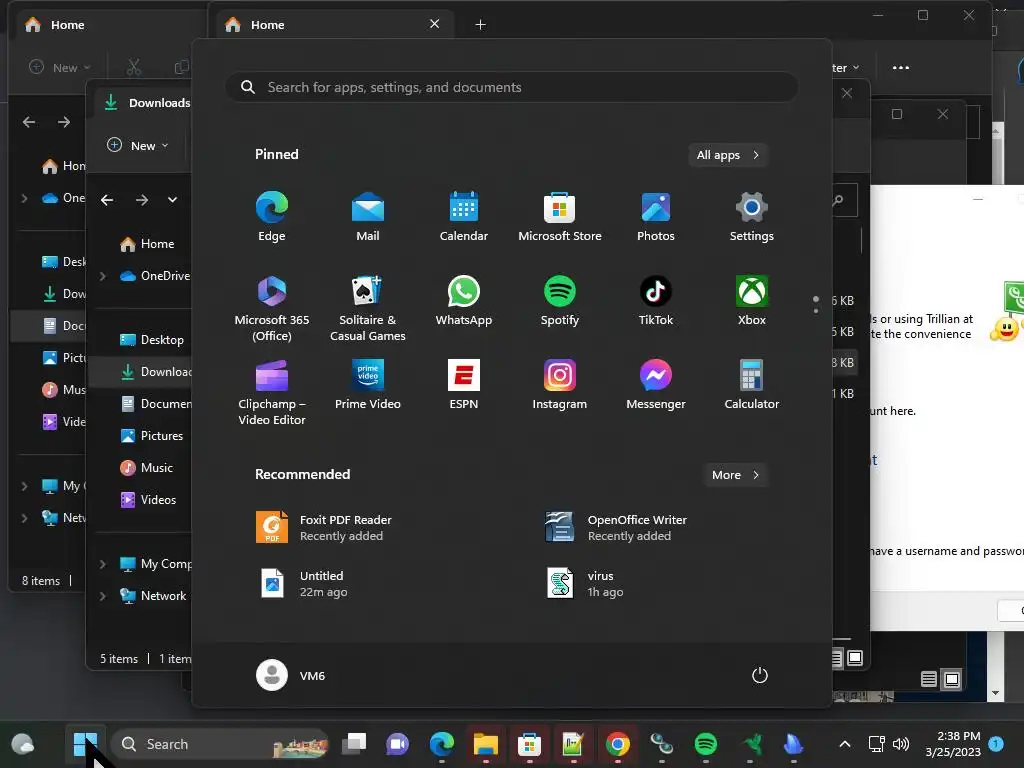
Task: Open New dropdown in back Home window
Action: pyautogui.click(x=60, y=67)
